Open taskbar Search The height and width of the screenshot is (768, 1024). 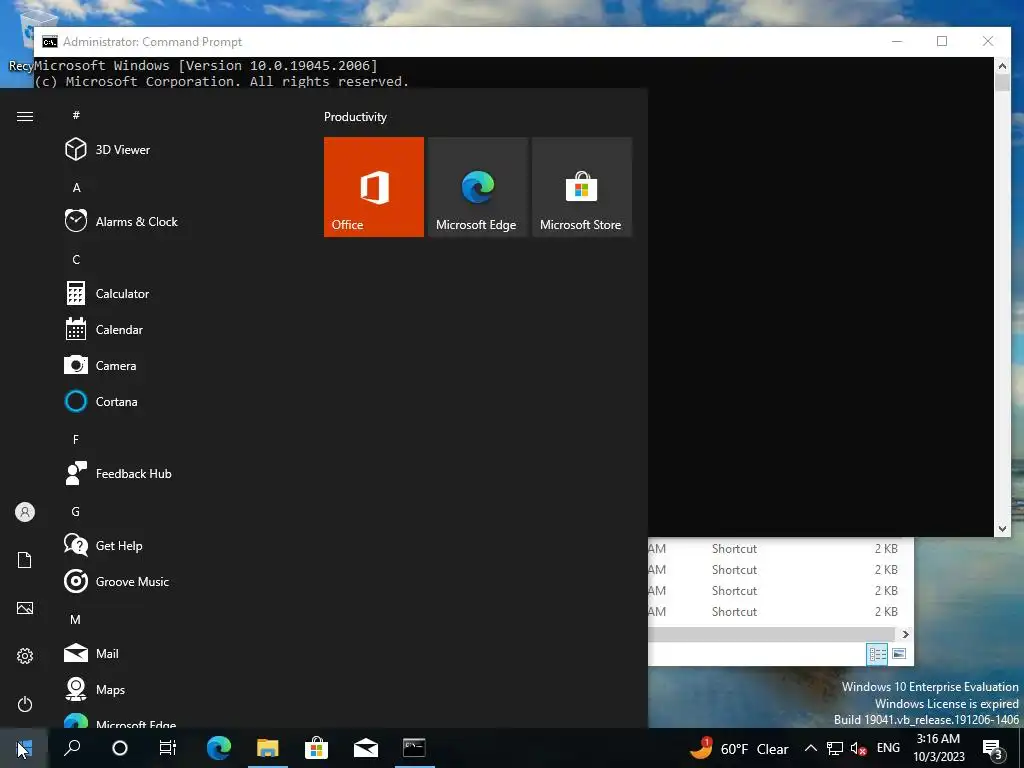click(x=72, y=748)
